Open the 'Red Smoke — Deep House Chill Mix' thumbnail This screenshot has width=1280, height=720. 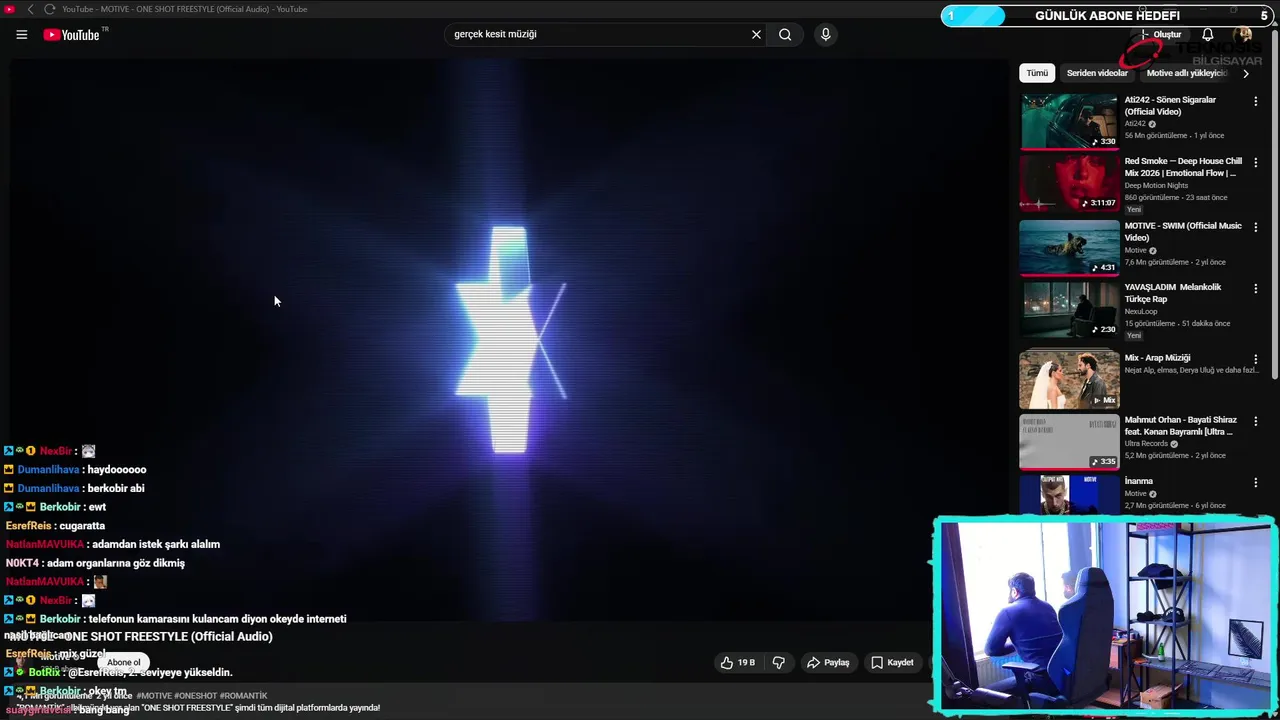[x=1069, y=183]
